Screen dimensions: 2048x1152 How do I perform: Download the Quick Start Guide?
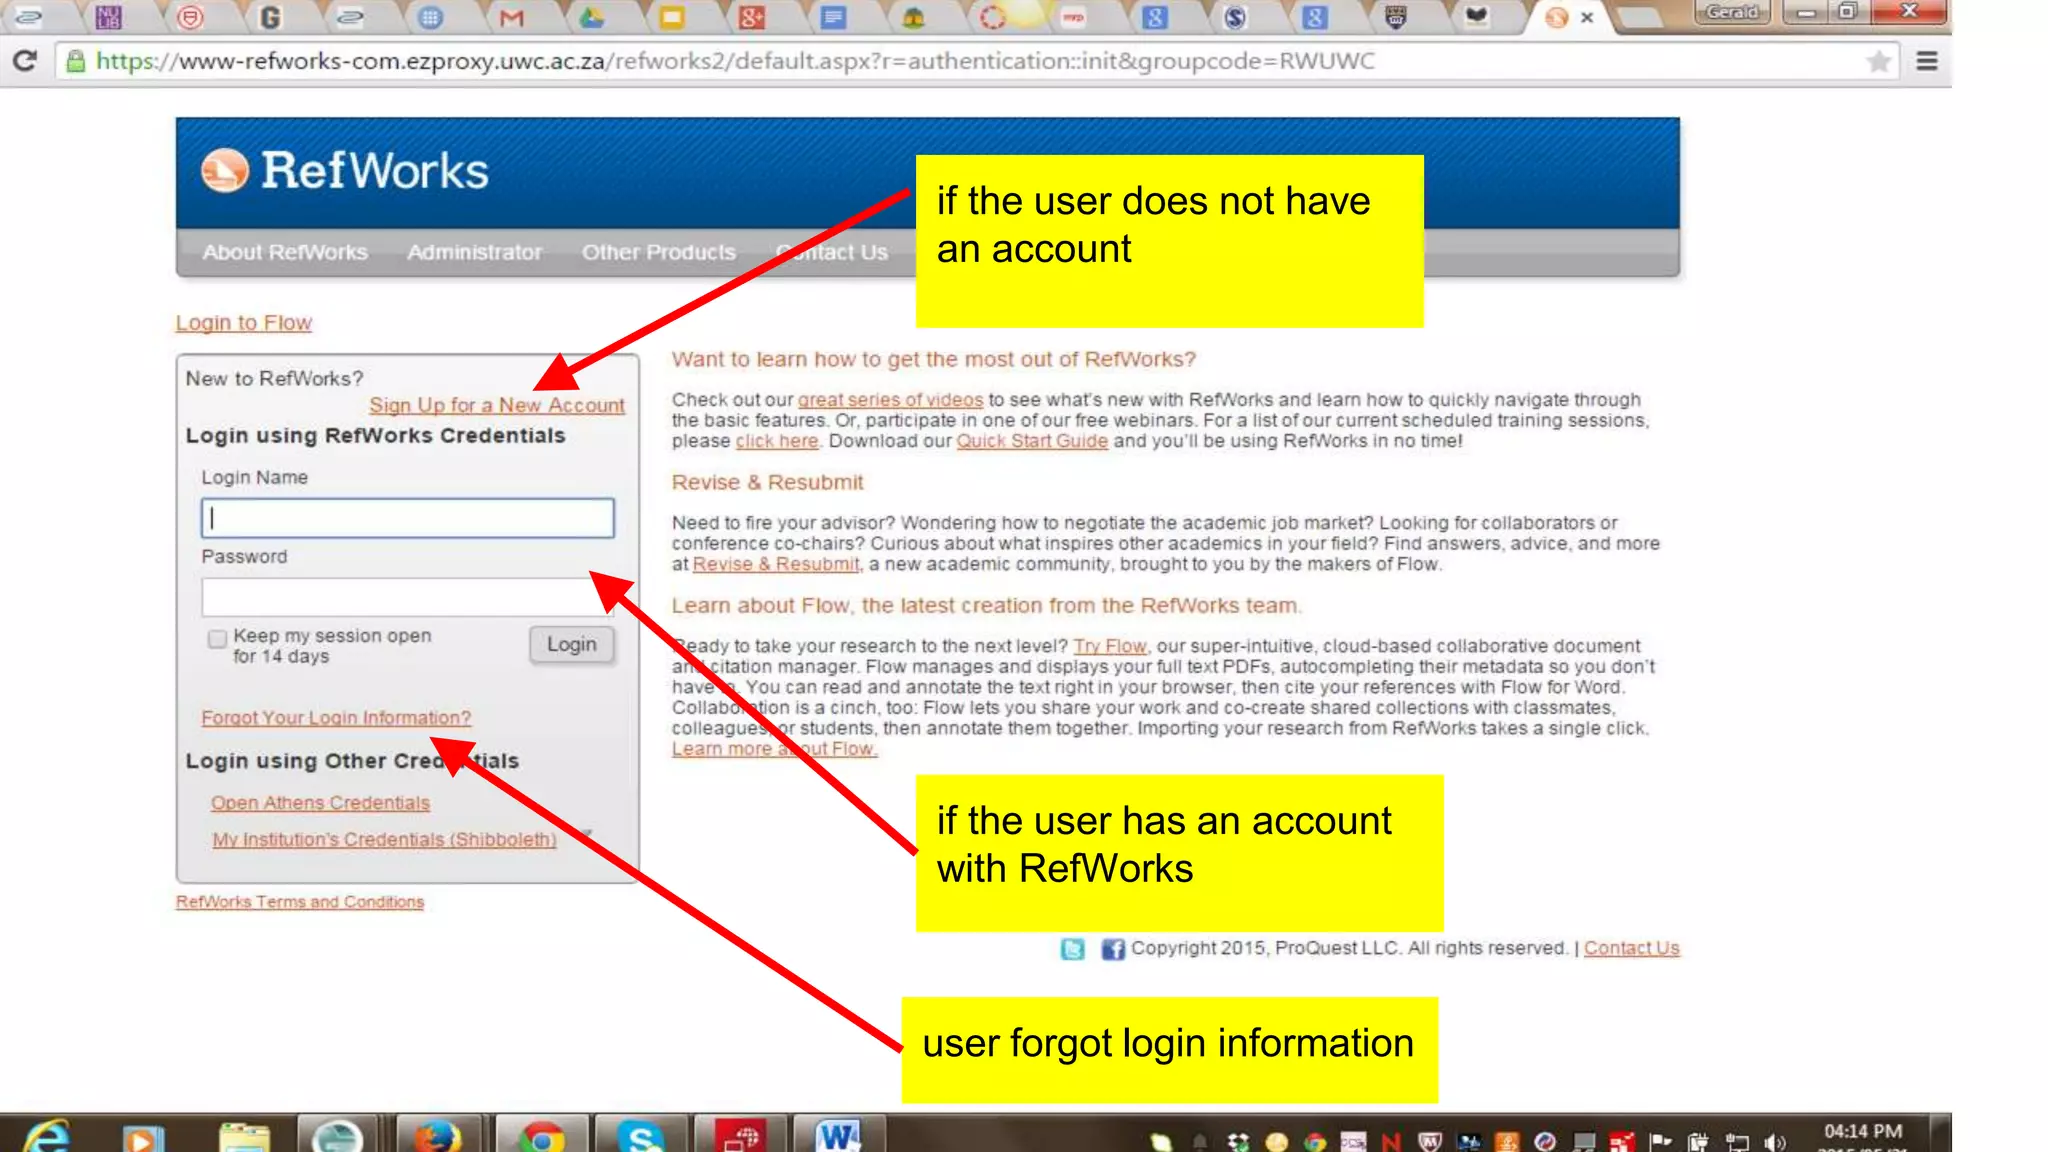tap(1032, 441)
